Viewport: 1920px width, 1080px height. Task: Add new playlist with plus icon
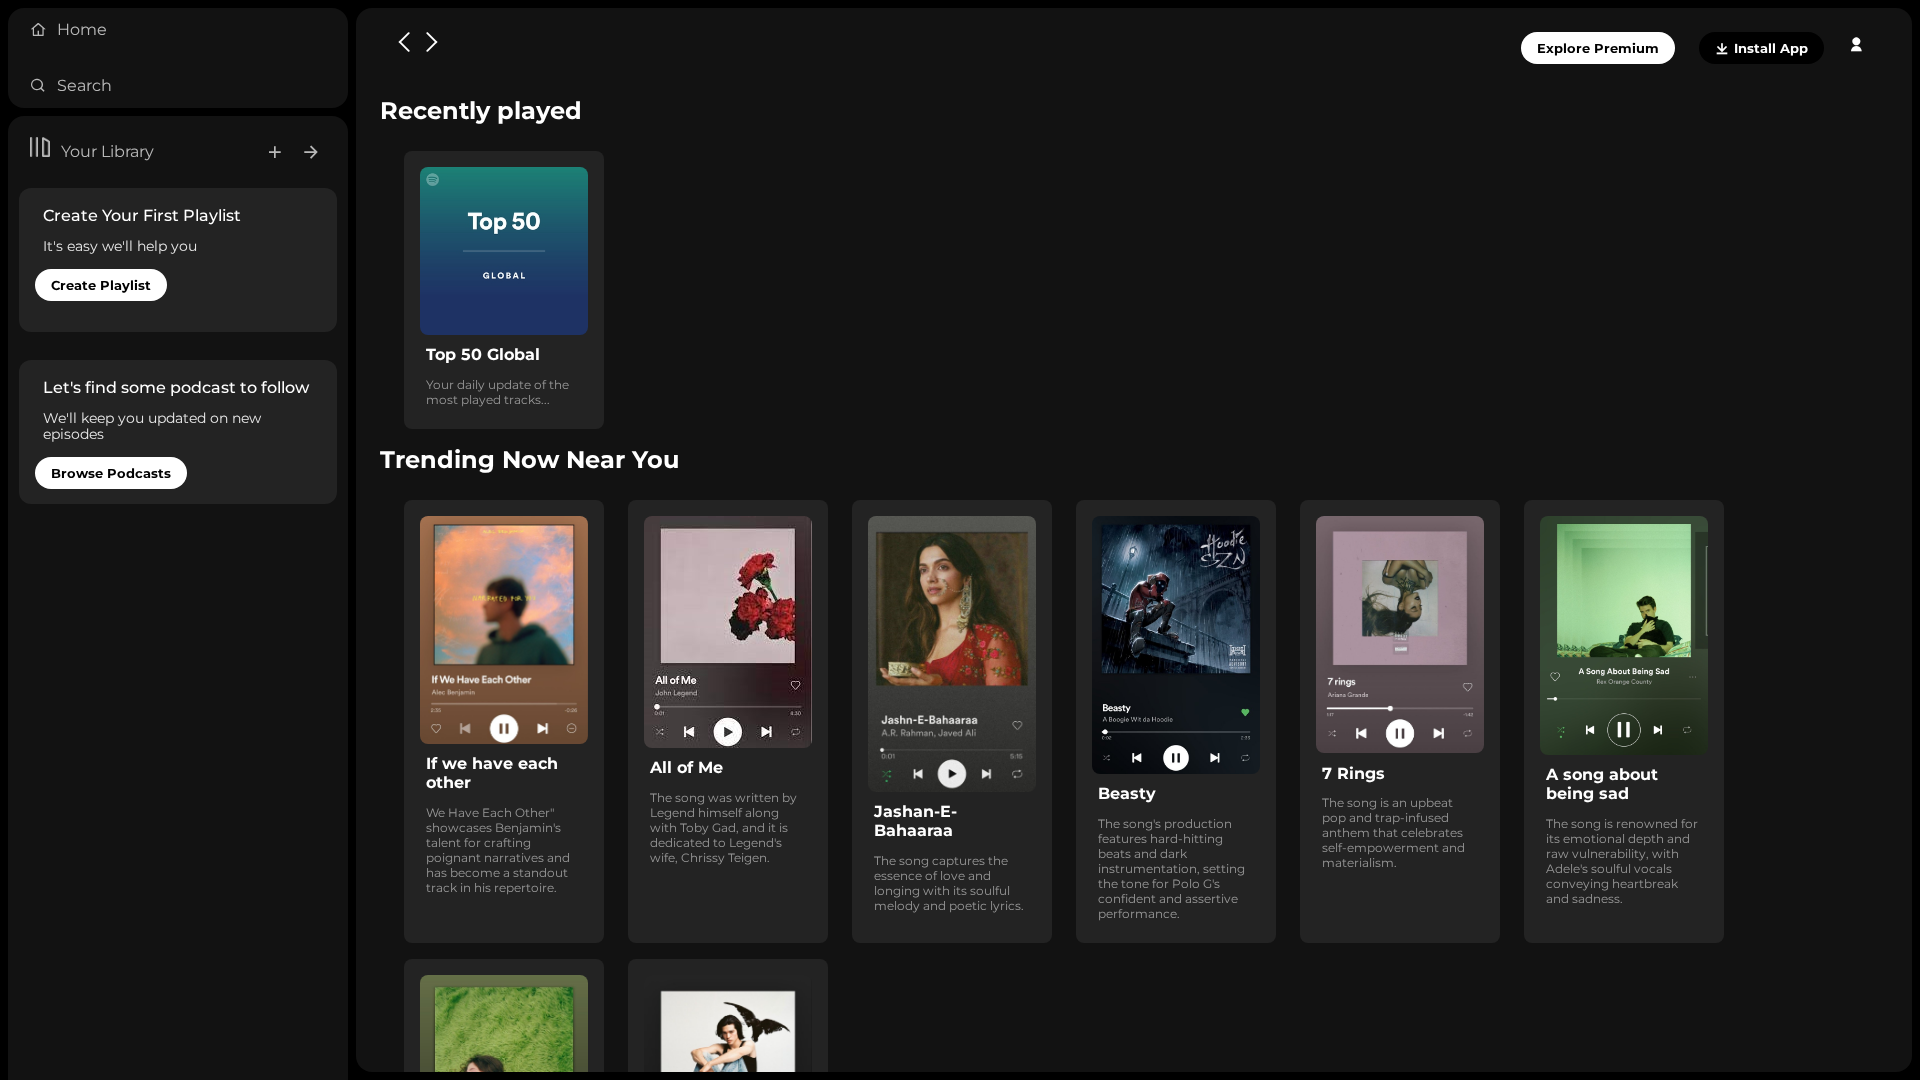pyautogui.click(x=275, y=152)
